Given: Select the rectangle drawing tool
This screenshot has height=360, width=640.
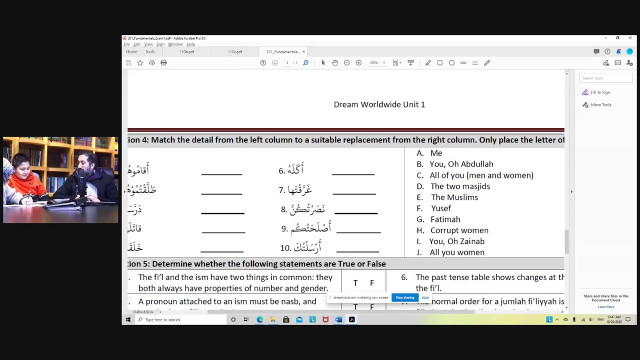Looking at the screenshot, I should (440, 63).
